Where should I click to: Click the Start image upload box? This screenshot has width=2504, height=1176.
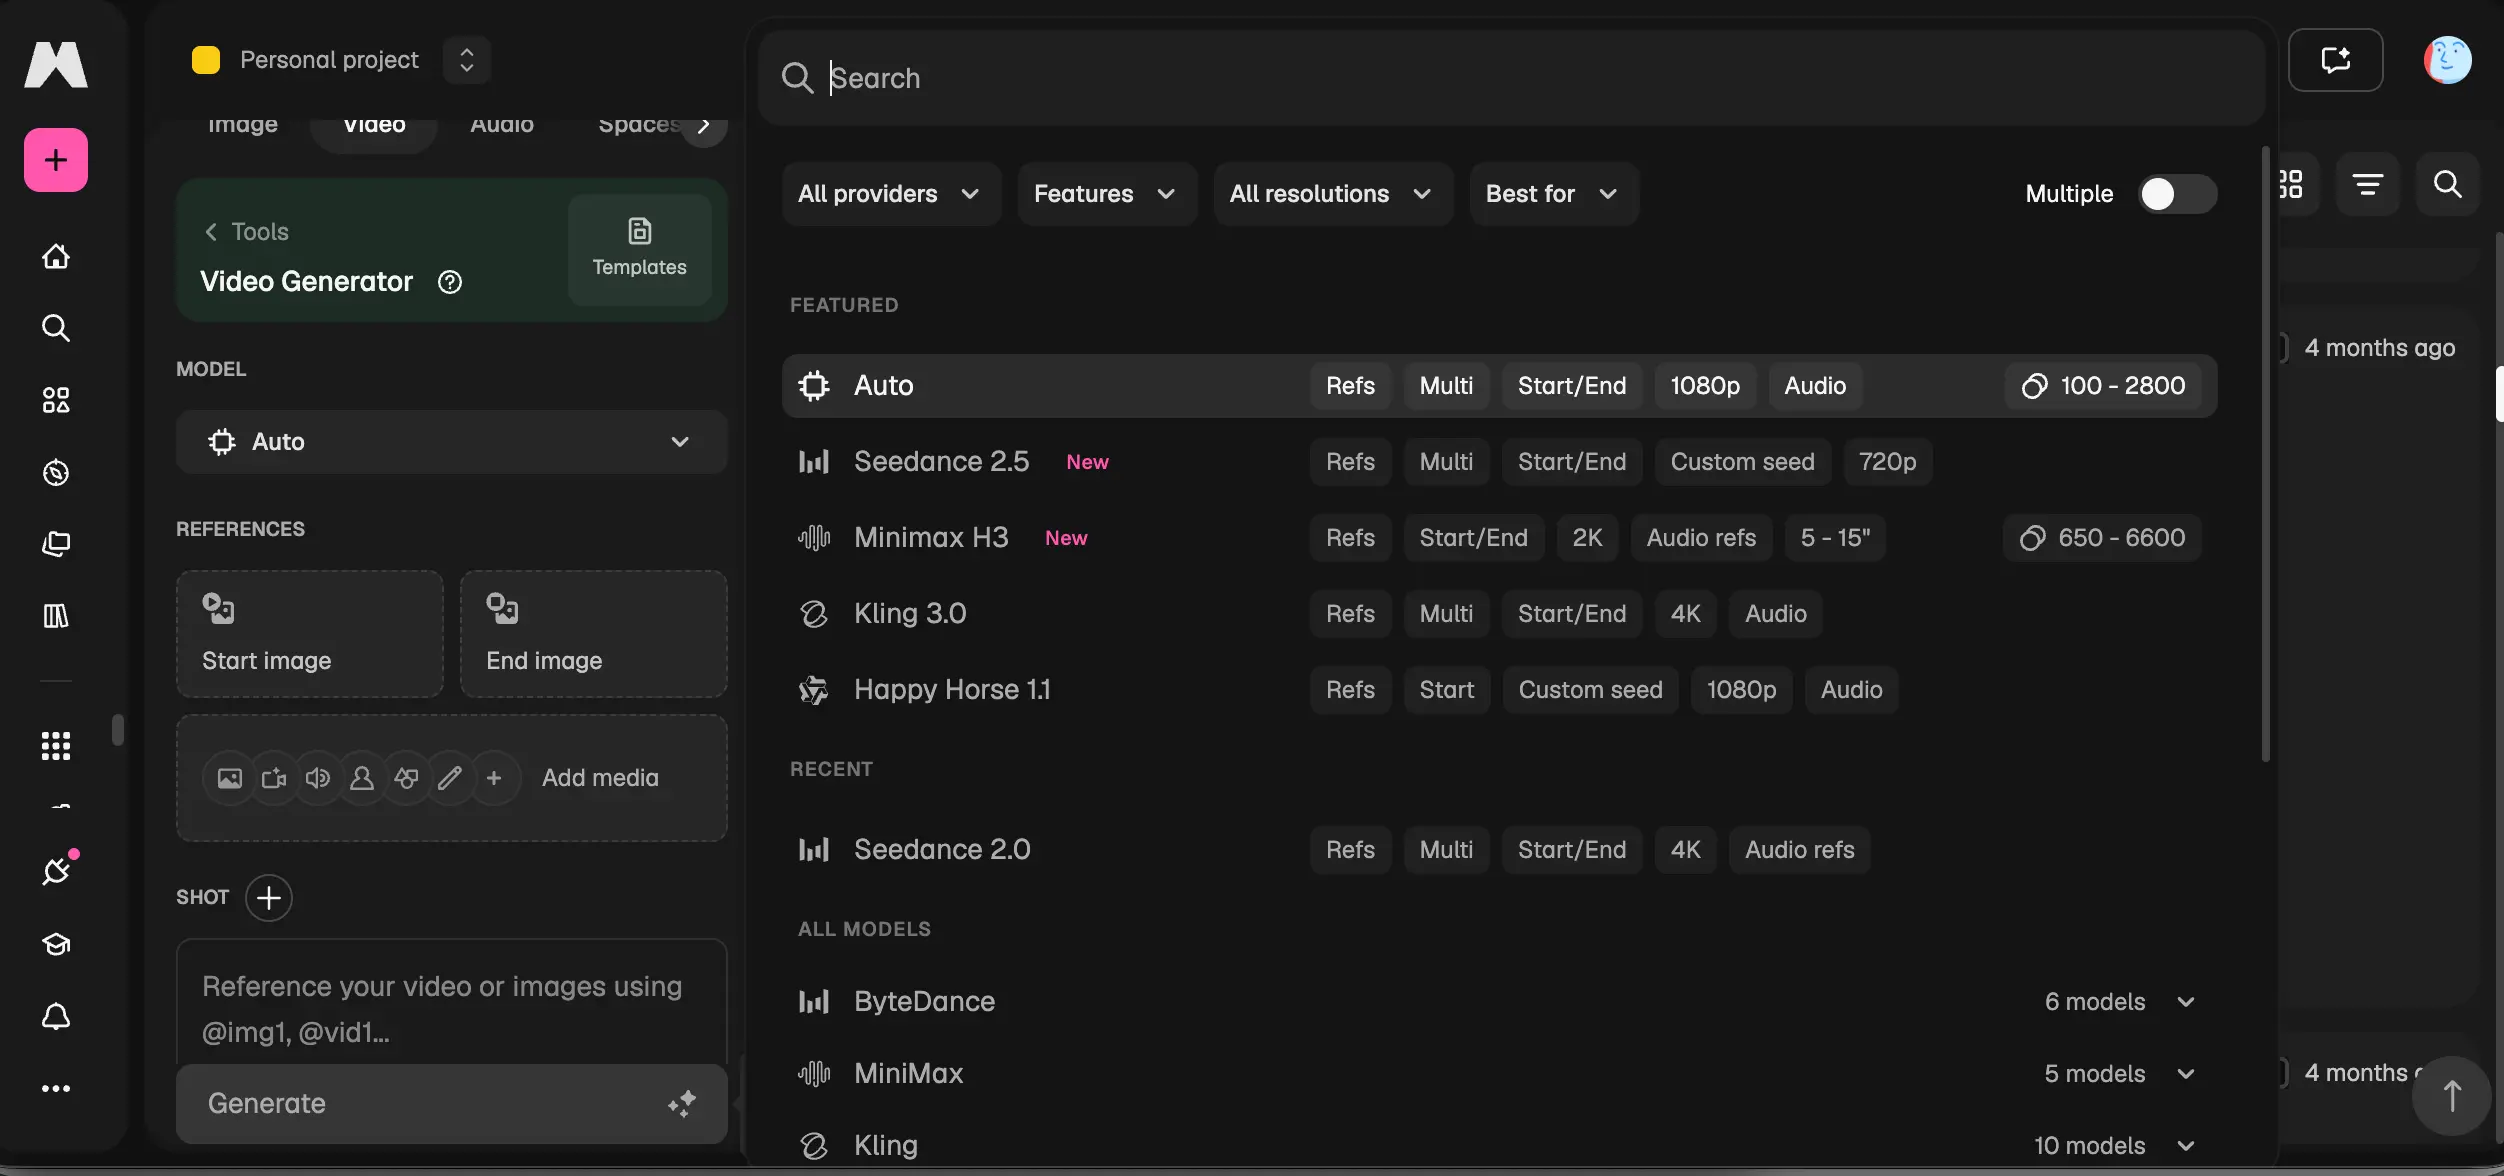point(310,634)
